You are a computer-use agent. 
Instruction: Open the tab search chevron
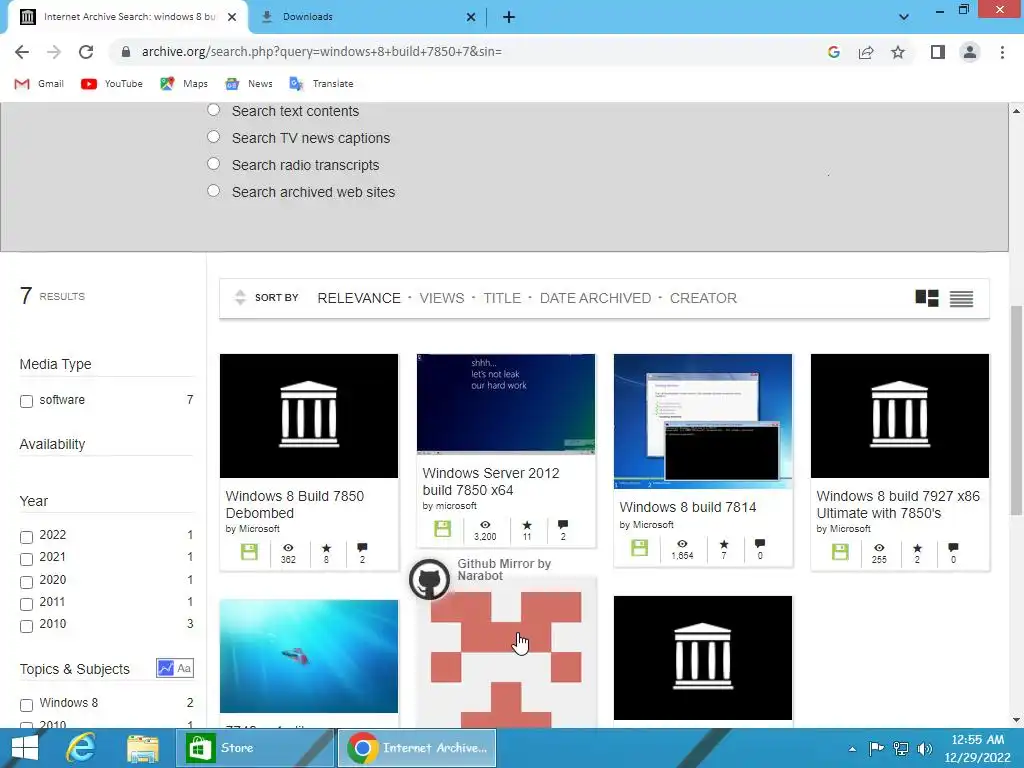[x=904, y=17]
